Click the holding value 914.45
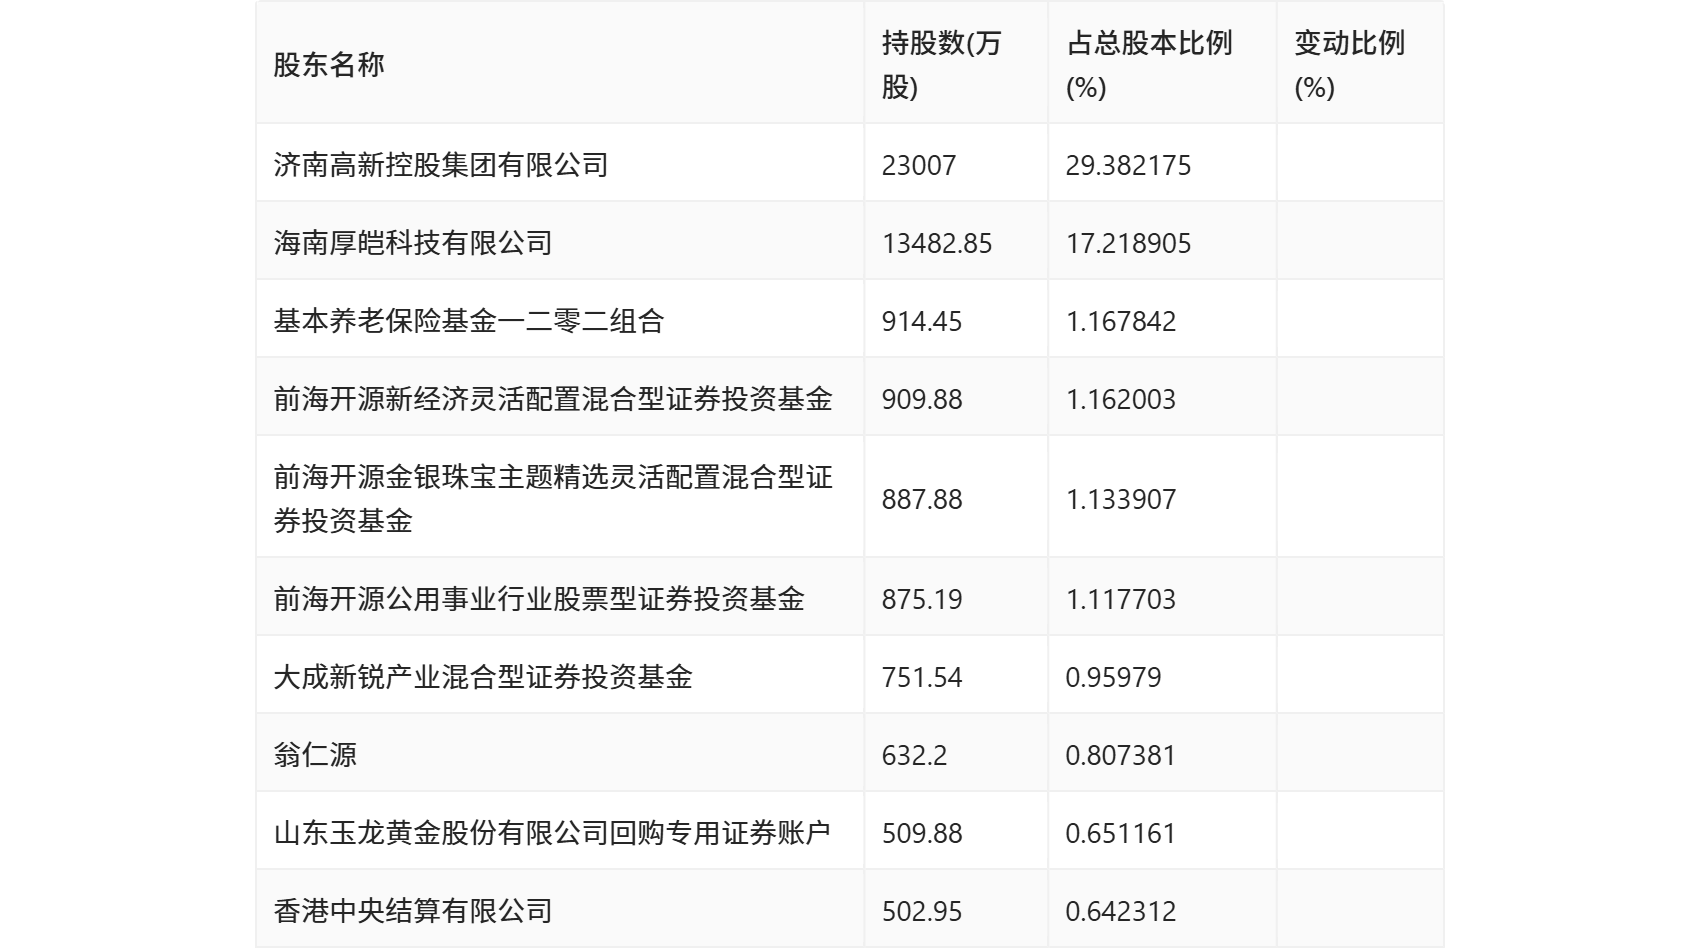This screenshot has height=948, width=1700. 922,321
